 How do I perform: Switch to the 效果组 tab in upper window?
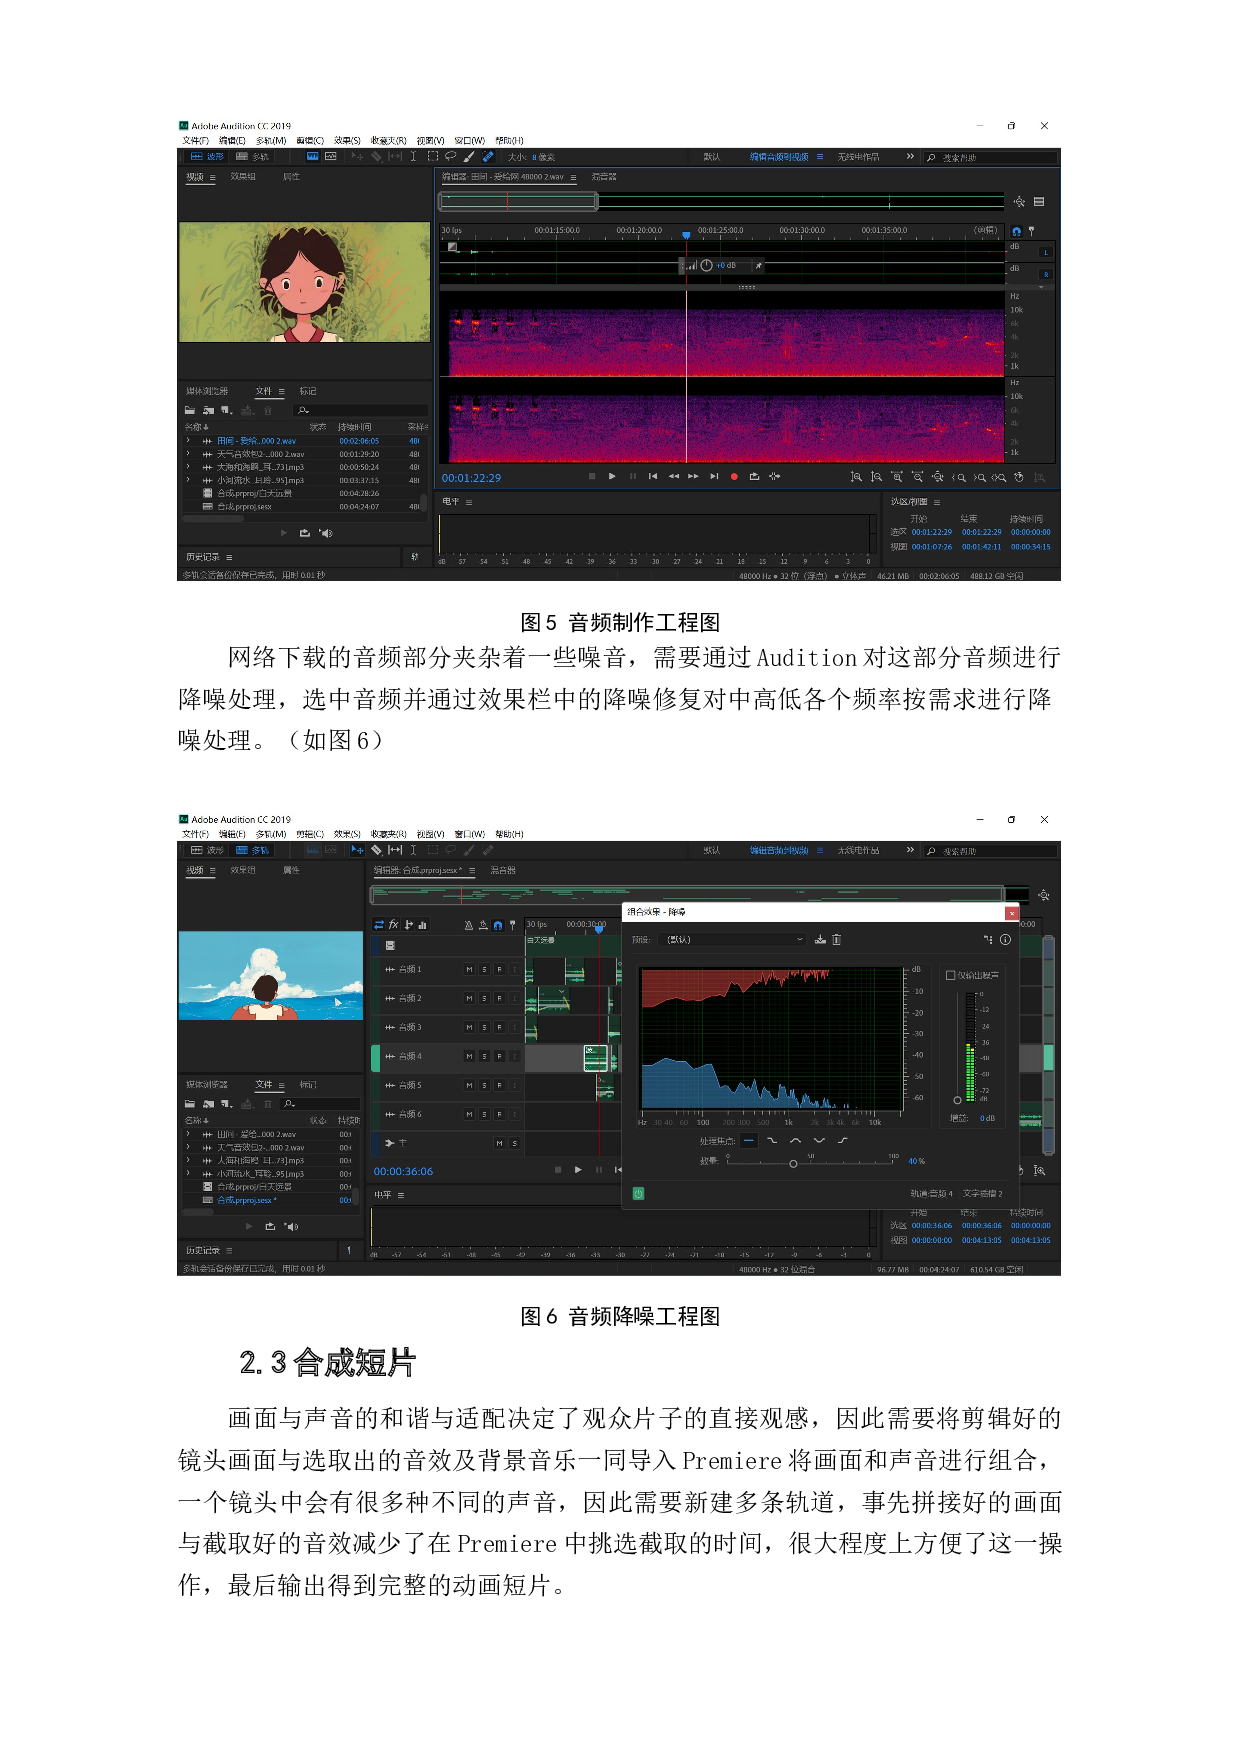click(x=243, y=177)
